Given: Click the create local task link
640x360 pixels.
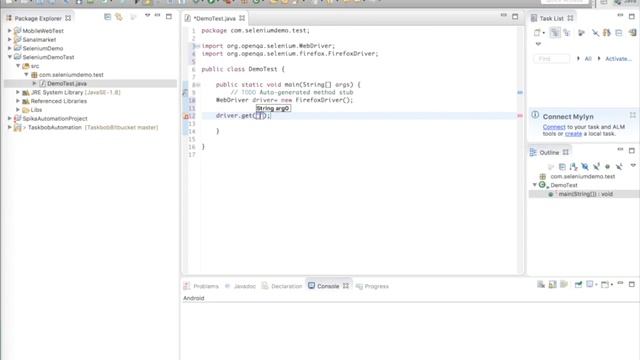Looking at the screenshot, I should [573, 133].
